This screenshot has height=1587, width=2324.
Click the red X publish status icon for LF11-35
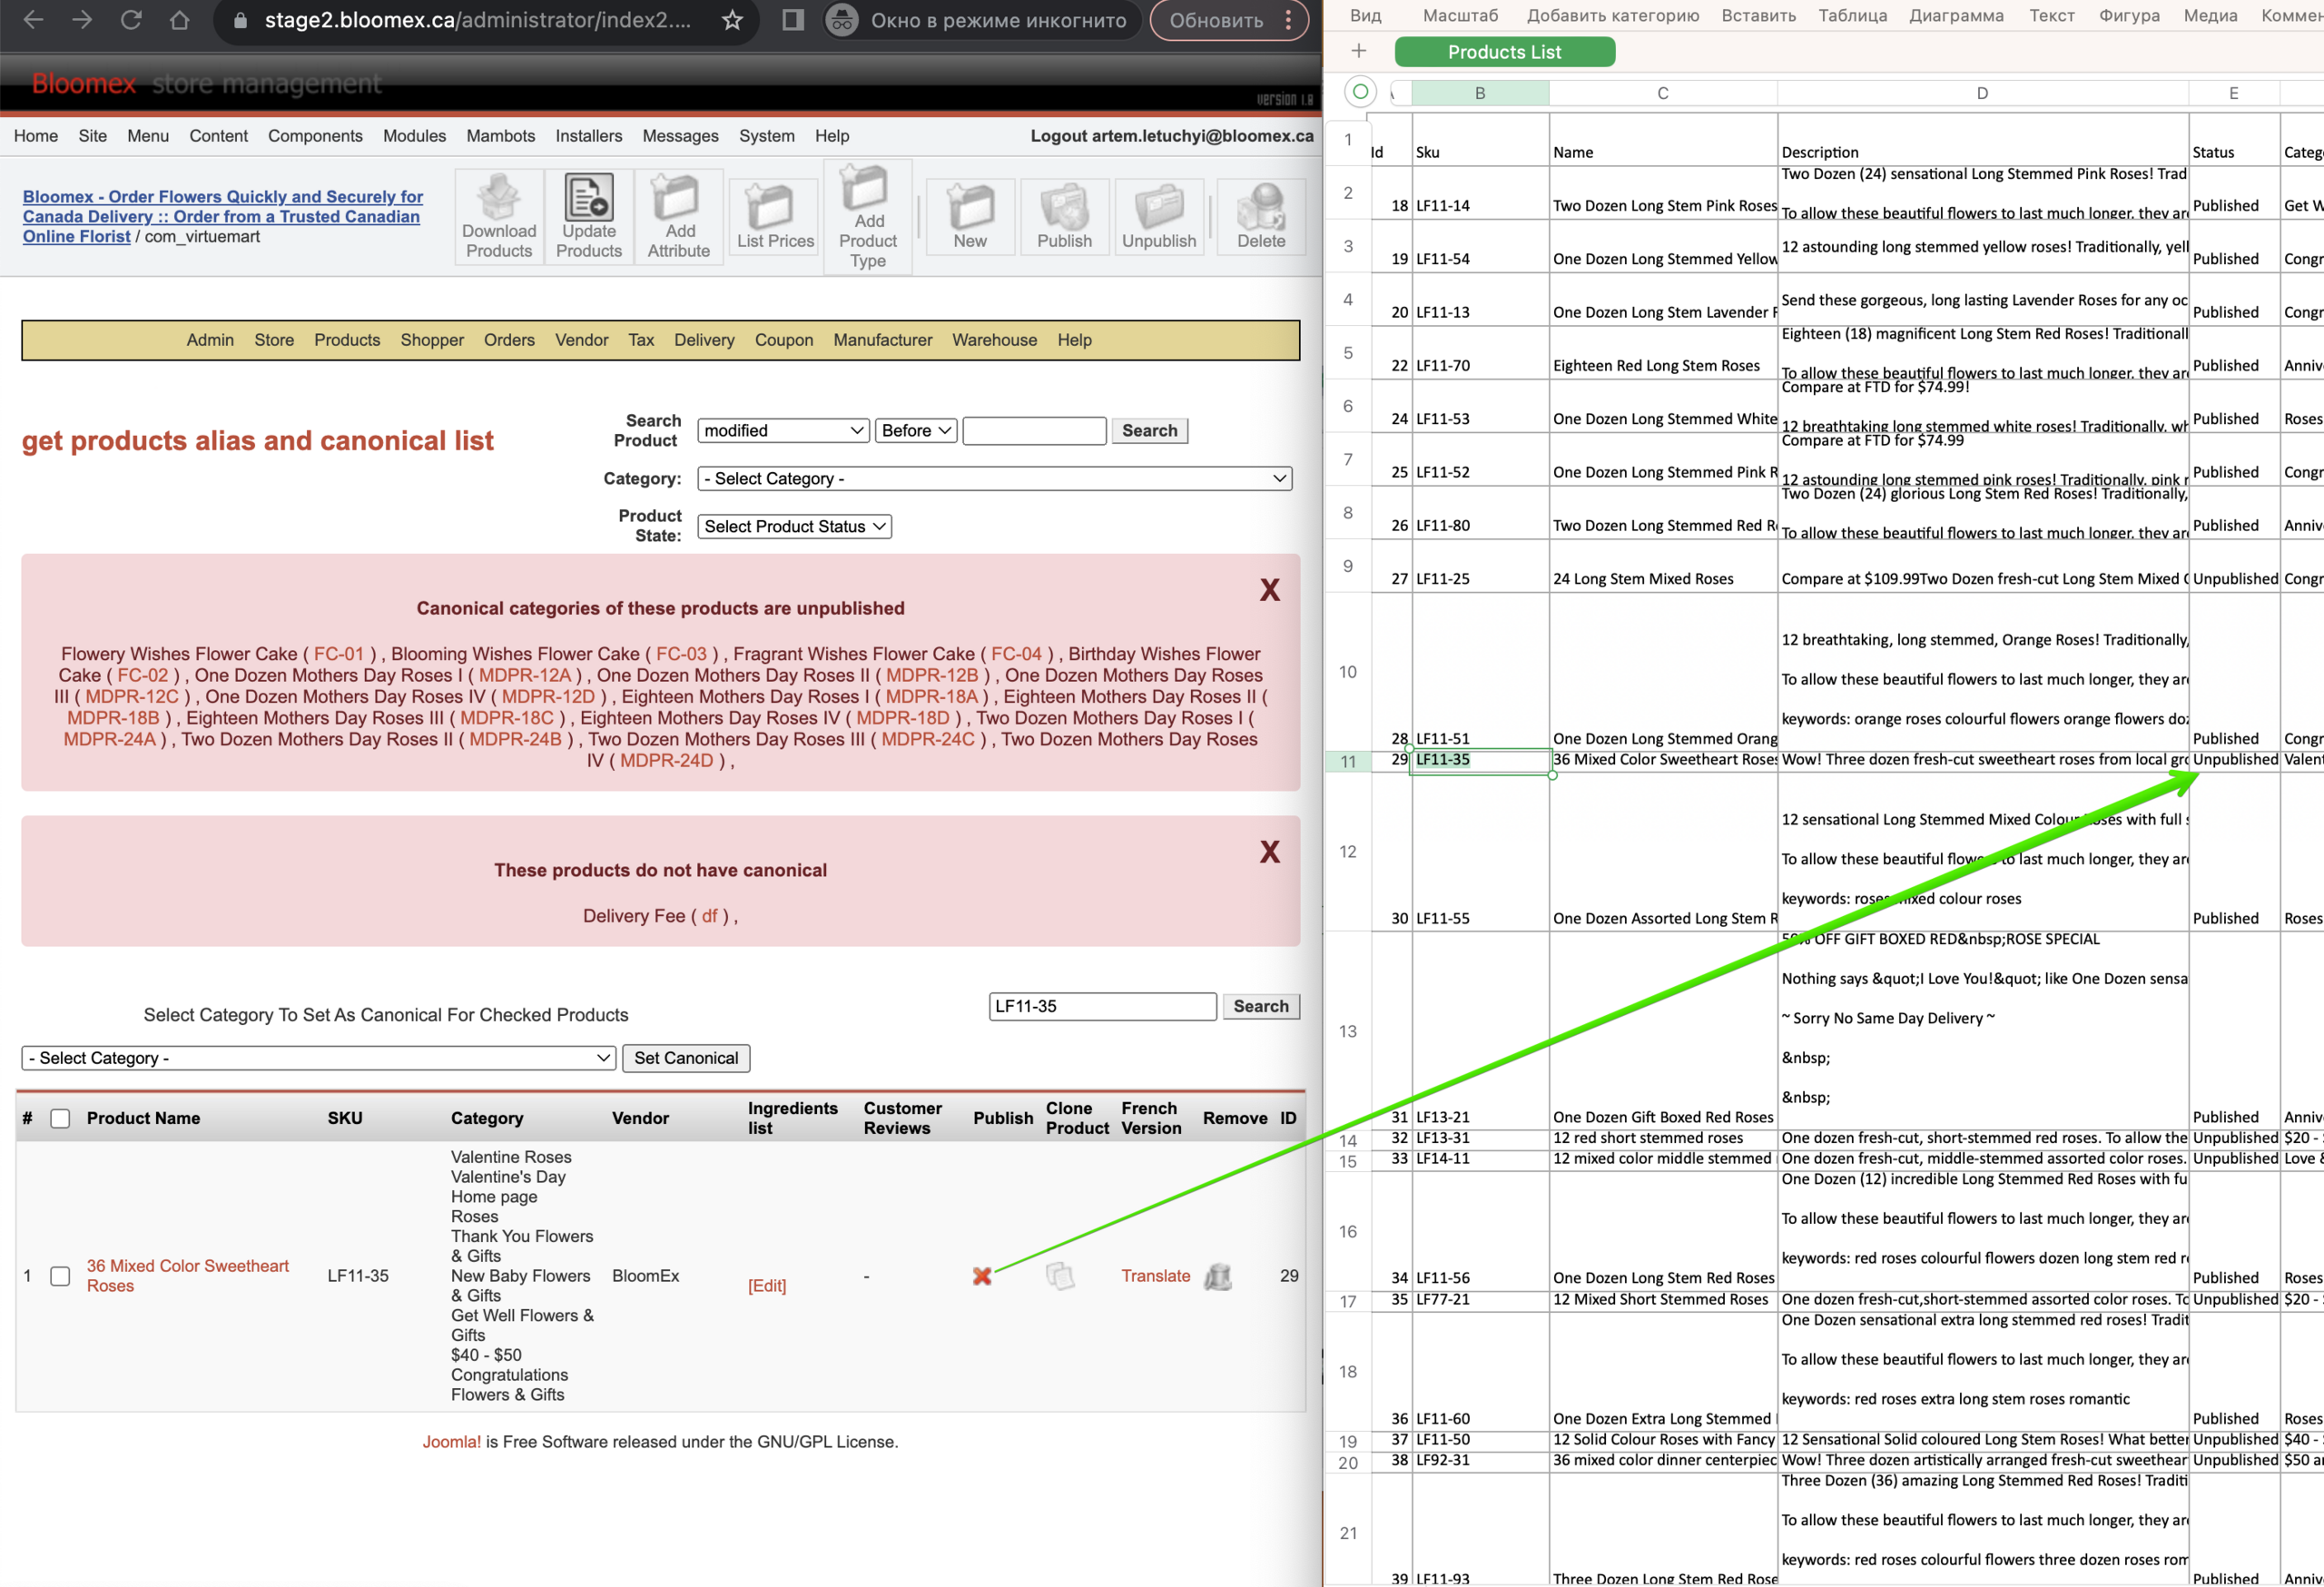coord(982,1276)
